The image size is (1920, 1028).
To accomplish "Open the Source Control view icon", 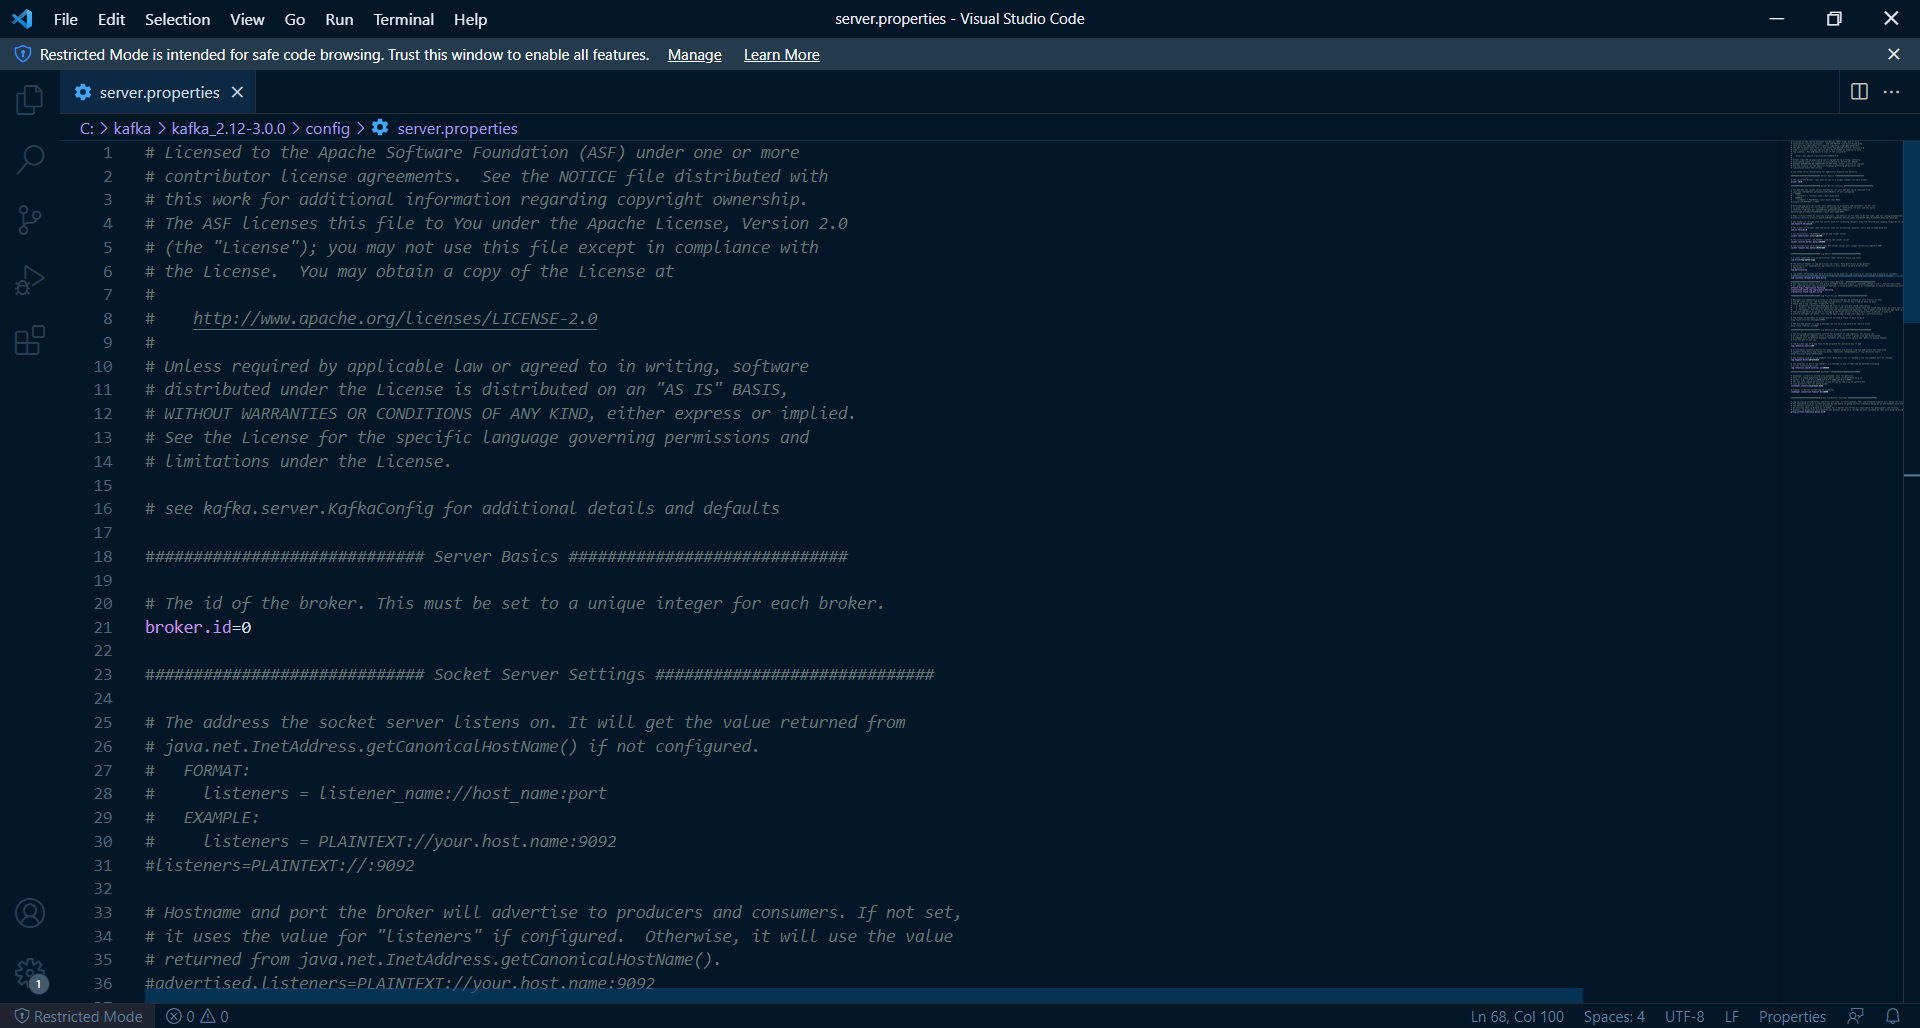I will coord(30,220).
